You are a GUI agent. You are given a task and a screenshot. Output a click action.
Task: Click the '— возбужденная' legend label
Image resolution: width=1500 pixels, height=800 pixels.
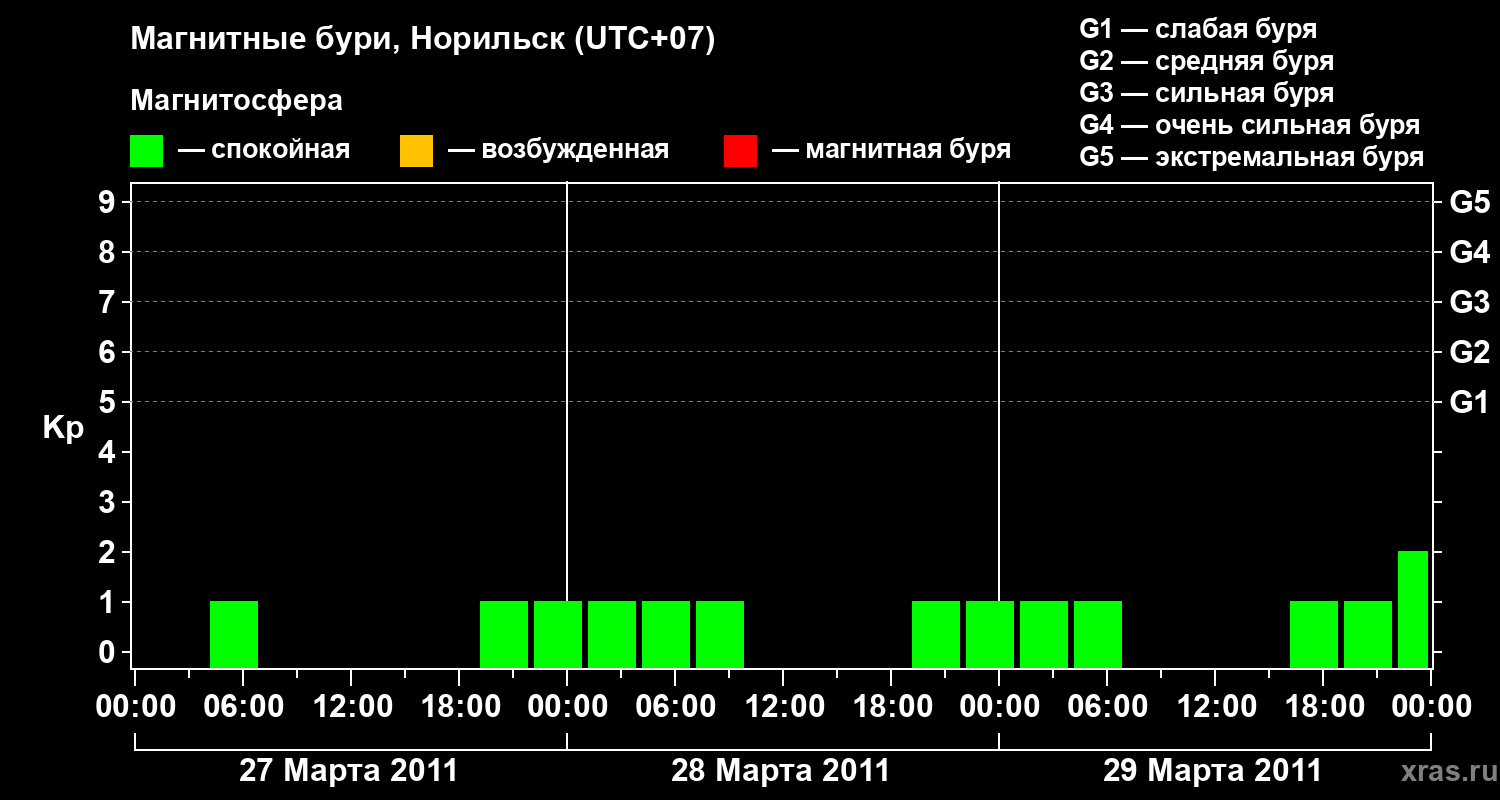[x=558, y=151]
